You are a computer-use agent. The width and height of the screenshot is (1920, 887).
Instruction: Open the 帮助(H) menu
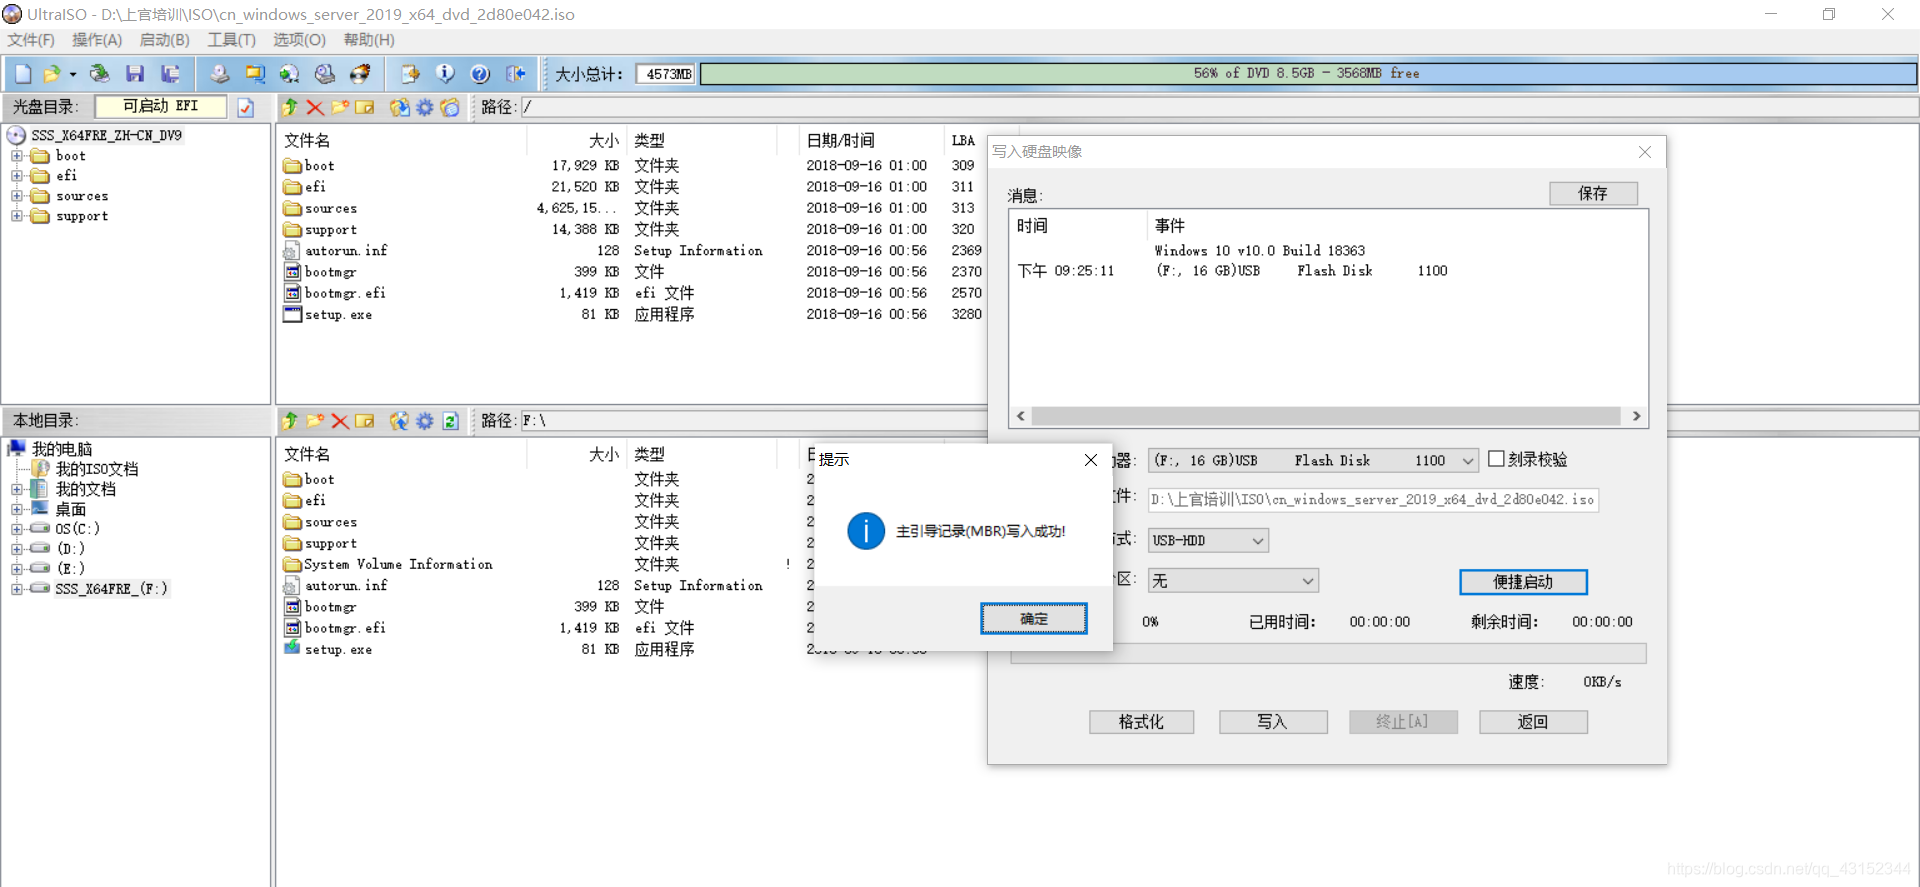(x=369, y=40)
